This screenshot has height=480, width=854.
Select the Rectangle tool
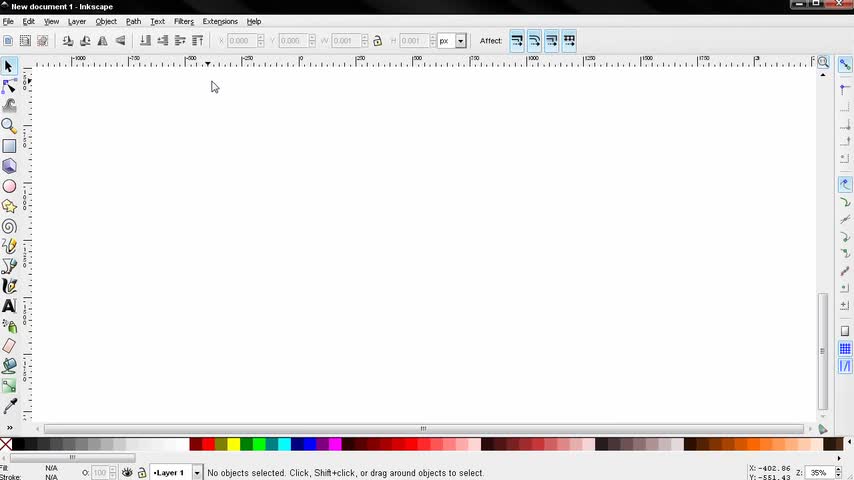click(9, 146)
